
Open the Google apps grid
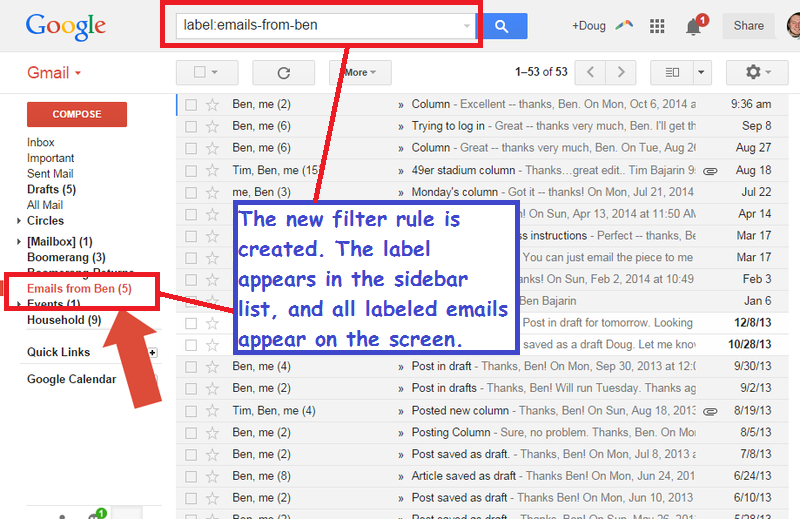pos(657,26)
